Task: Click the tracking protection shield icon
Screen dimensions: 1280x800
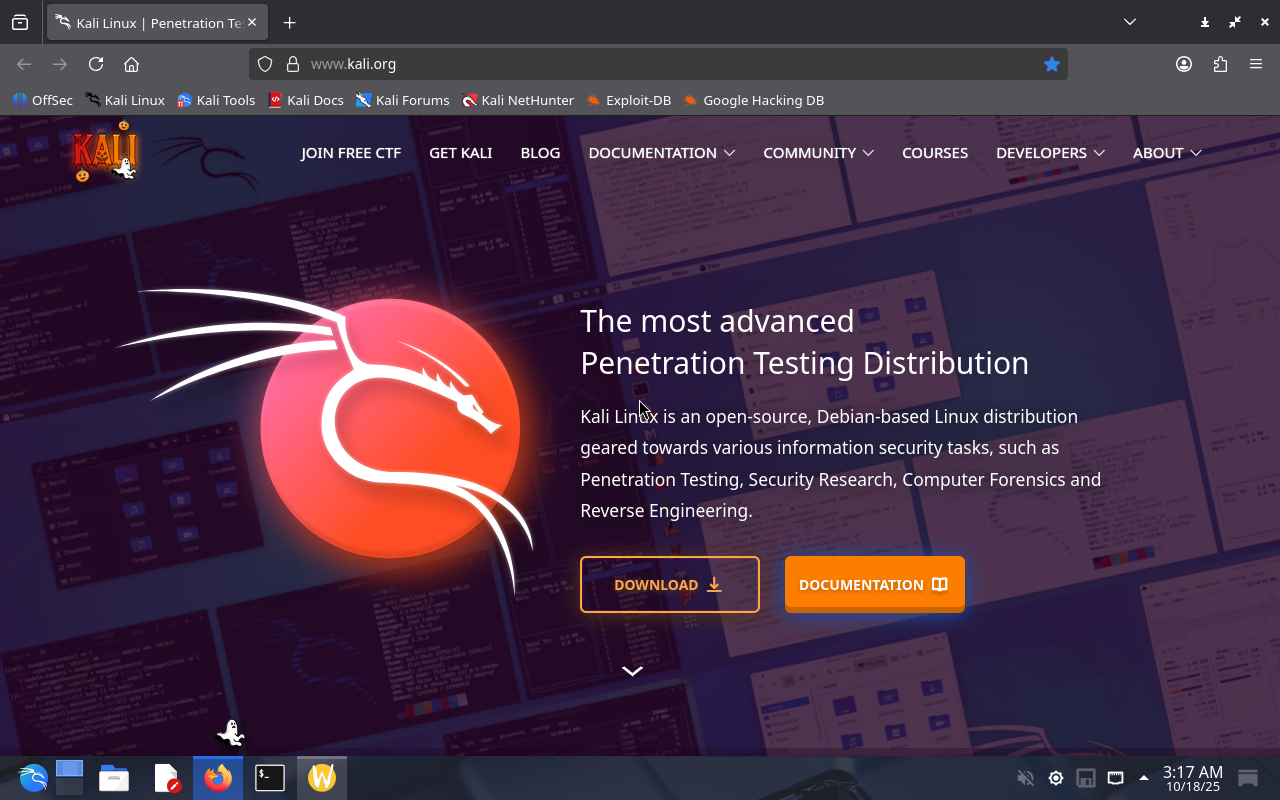Action: coord(265,64)
